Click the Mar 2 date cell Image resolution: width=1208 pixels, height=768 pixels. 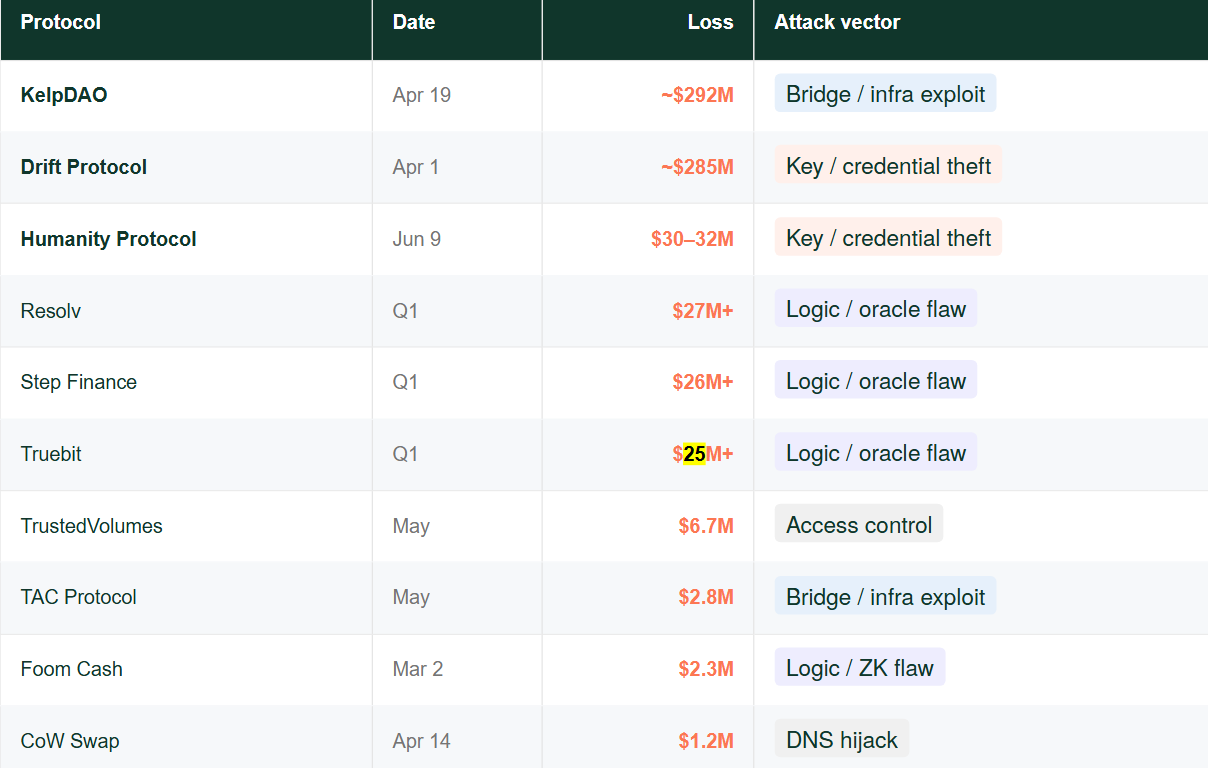[418, 669]
